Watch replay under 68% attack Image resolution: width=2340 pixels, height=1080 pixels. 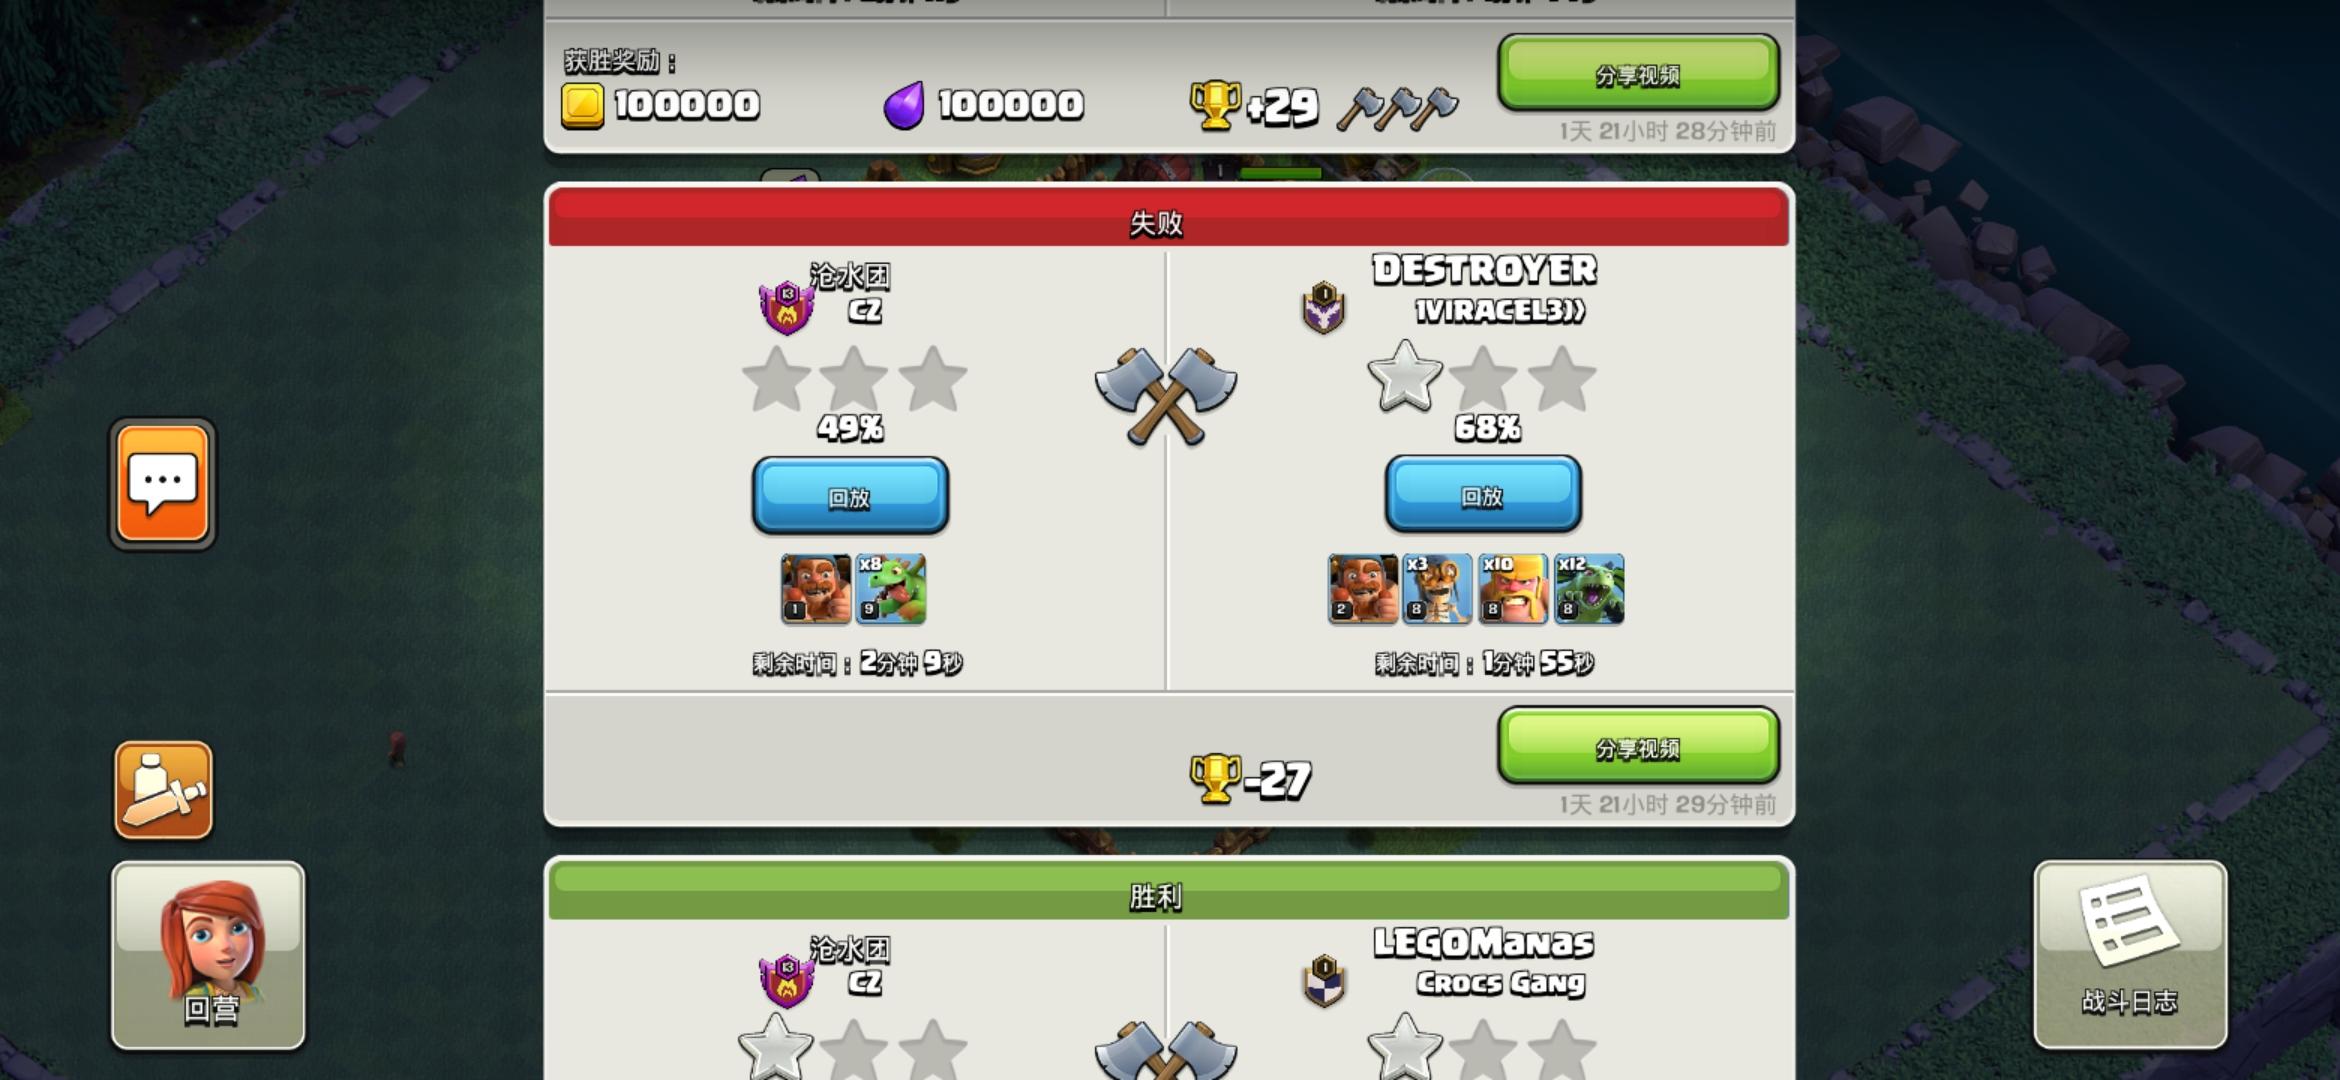(1483, 495)
